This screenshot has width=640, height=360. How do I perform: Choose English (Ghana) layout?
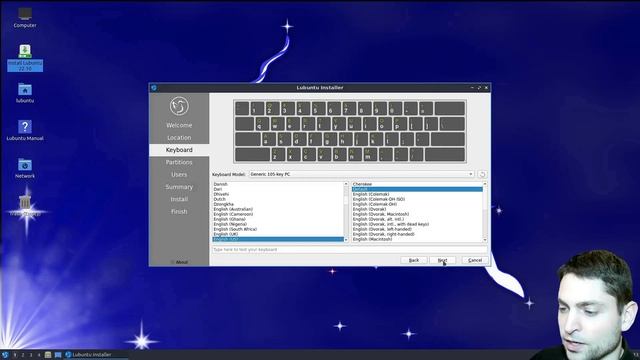pos(230,219)
